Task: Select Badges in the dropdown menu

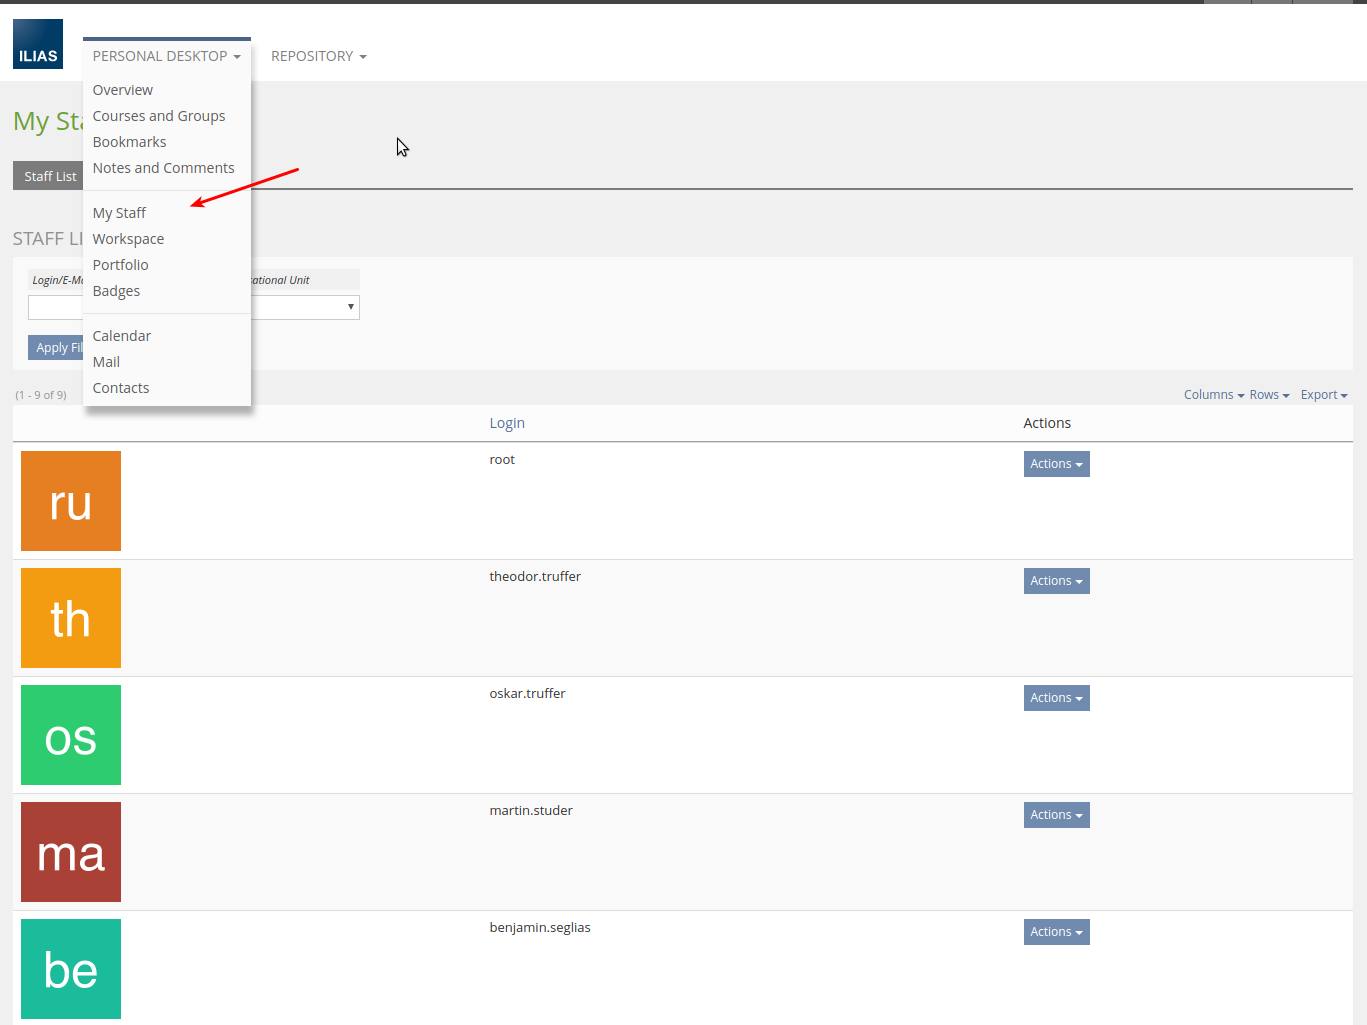Action: (116, 291)
